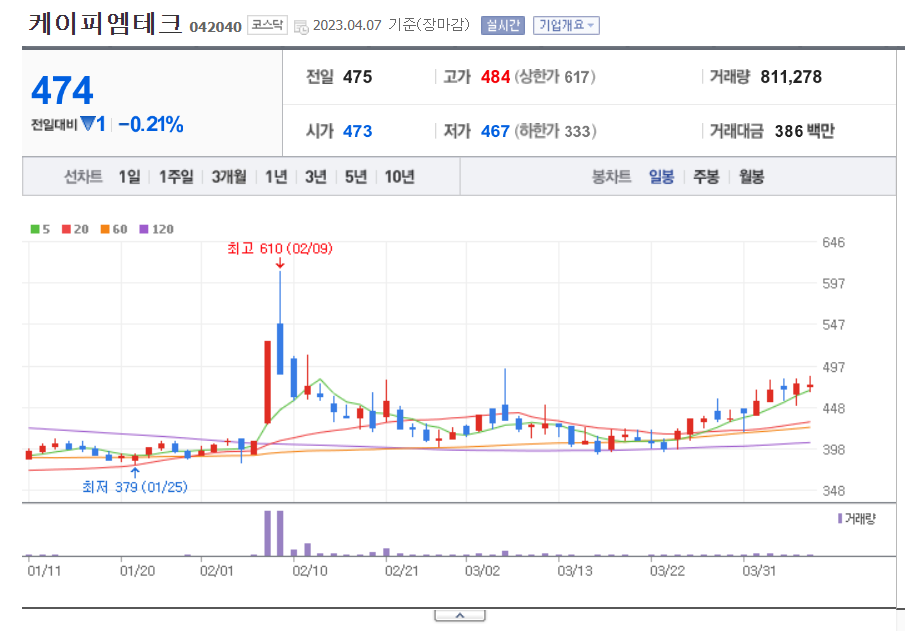Select the 10년 line chart period

[x=399, y=177]
